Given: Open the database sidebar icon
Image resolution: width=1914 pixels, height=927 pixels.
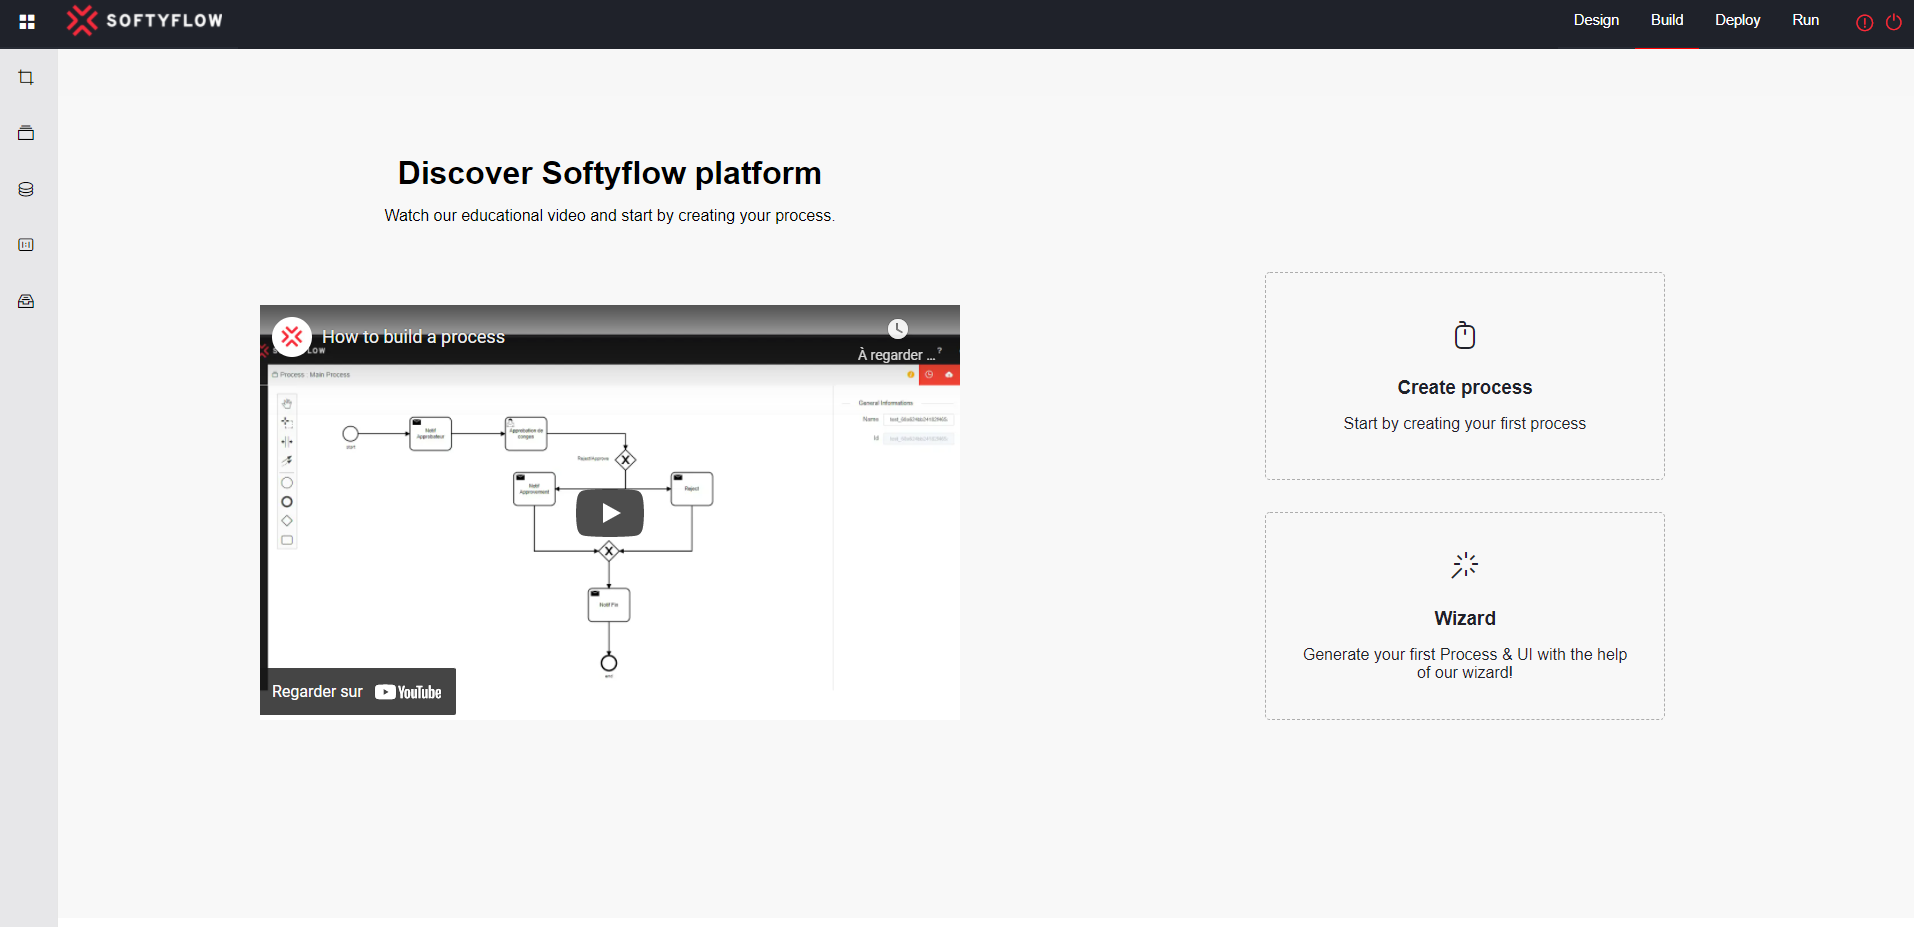Looking at the screenshot, I should coord(26,189).
